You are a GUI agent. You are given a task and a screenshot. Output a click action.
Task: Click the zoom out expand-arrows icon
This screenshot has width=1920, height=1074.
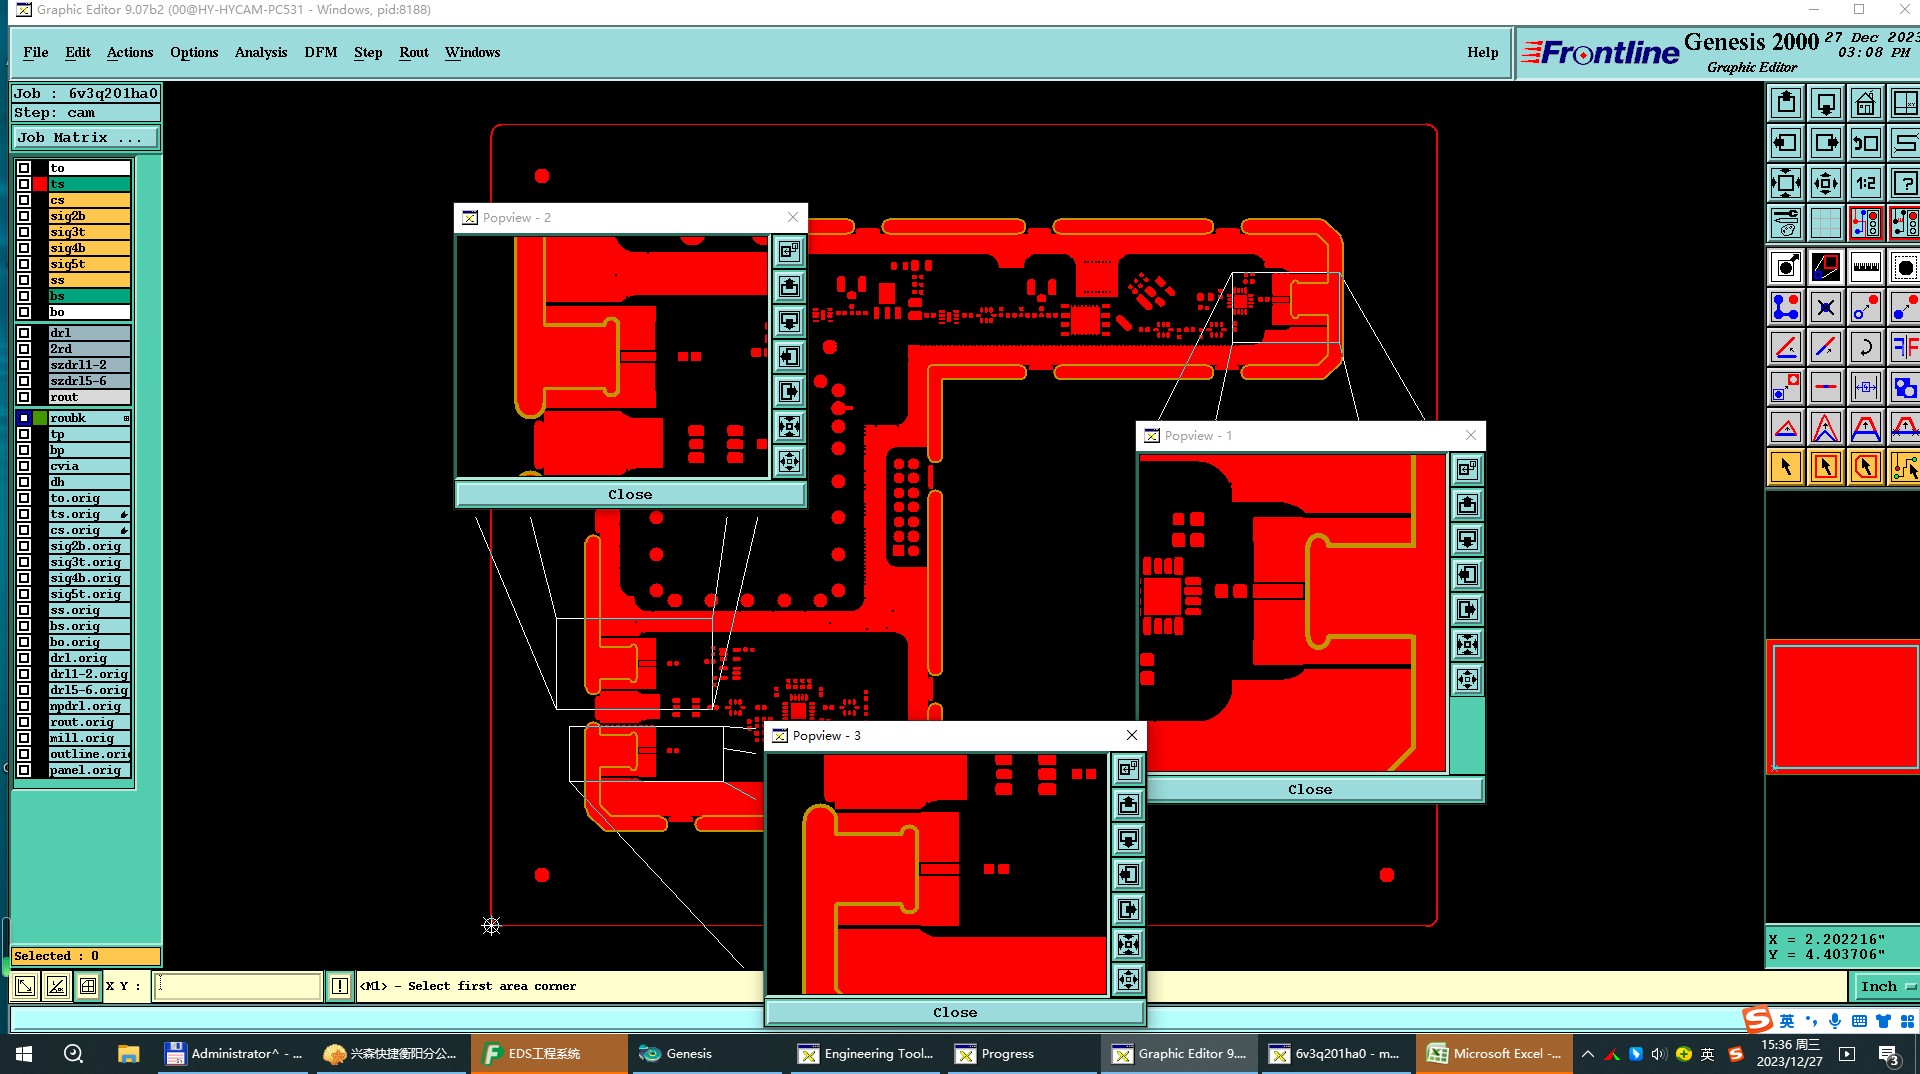tap(1786, 183)
